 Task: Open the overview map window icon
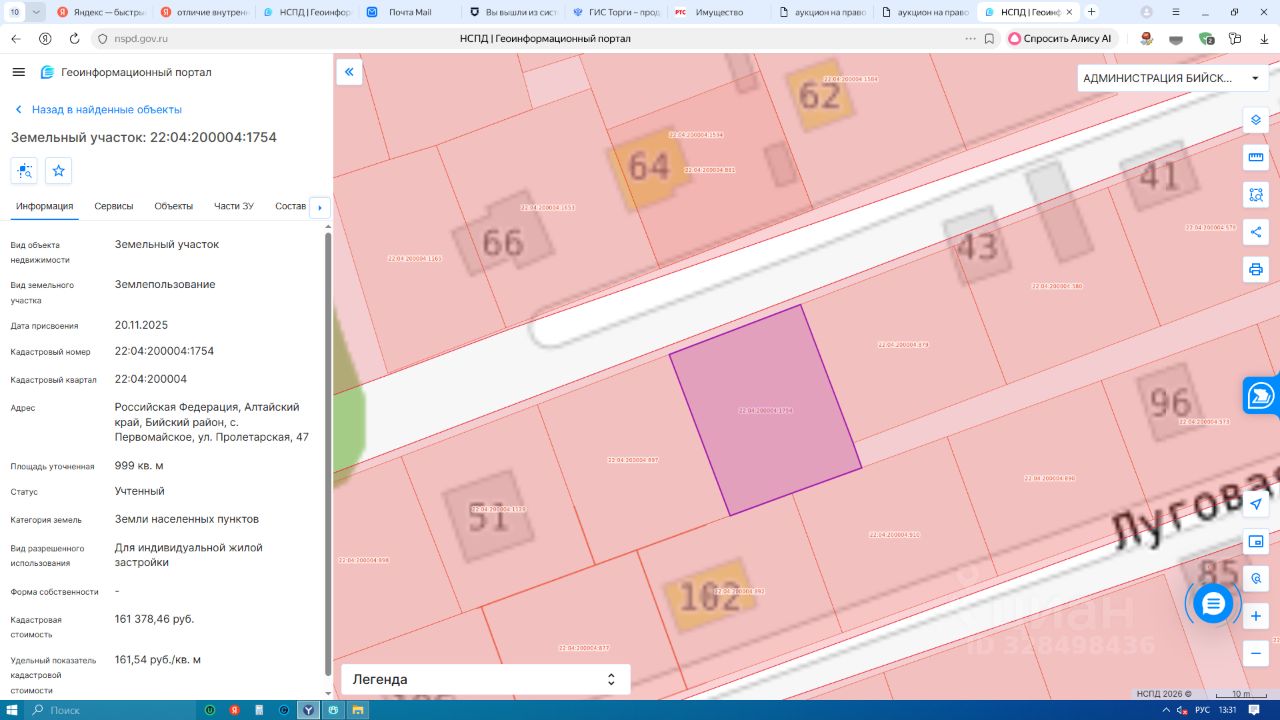pyautogui.click(x=1256, y=542)
